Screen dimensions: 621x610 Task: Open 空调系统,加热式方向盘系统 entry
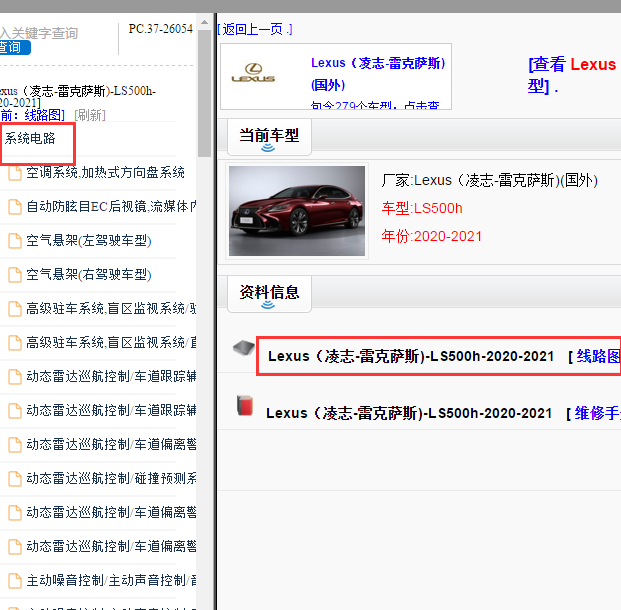(x=105, y=173)
